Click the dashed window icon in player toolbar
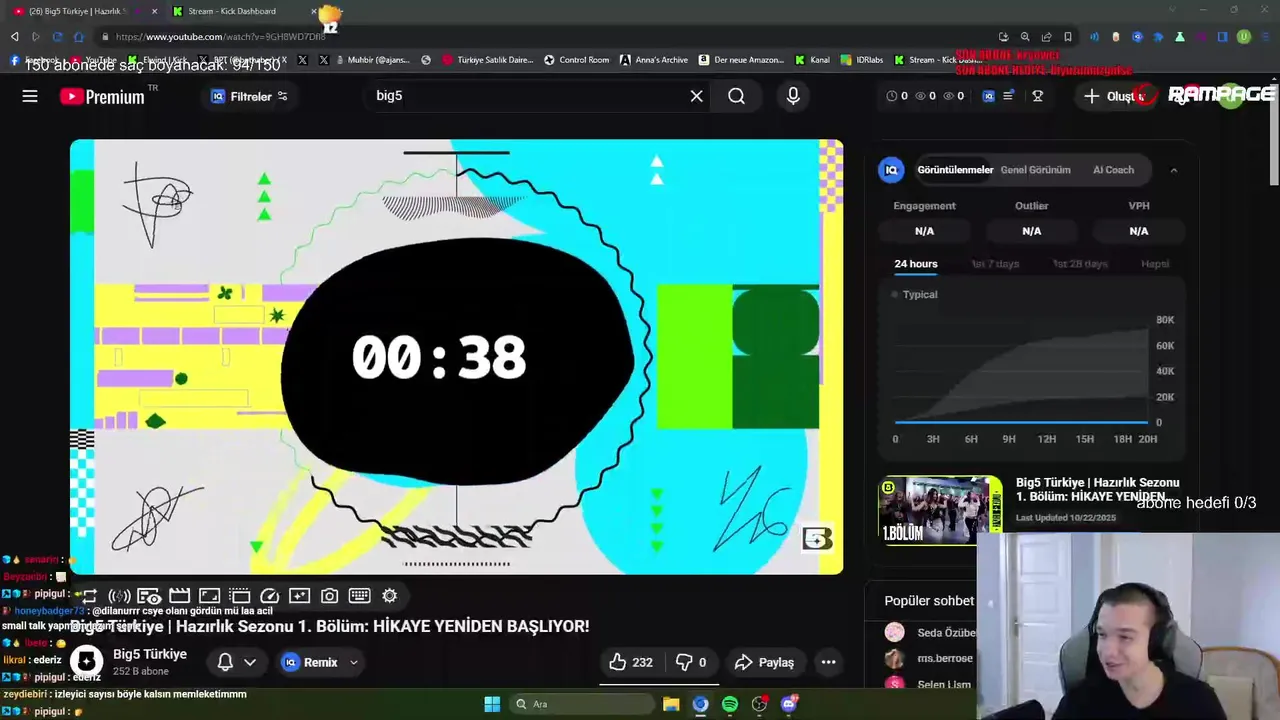1280x720 pixels. coord(239,596)
